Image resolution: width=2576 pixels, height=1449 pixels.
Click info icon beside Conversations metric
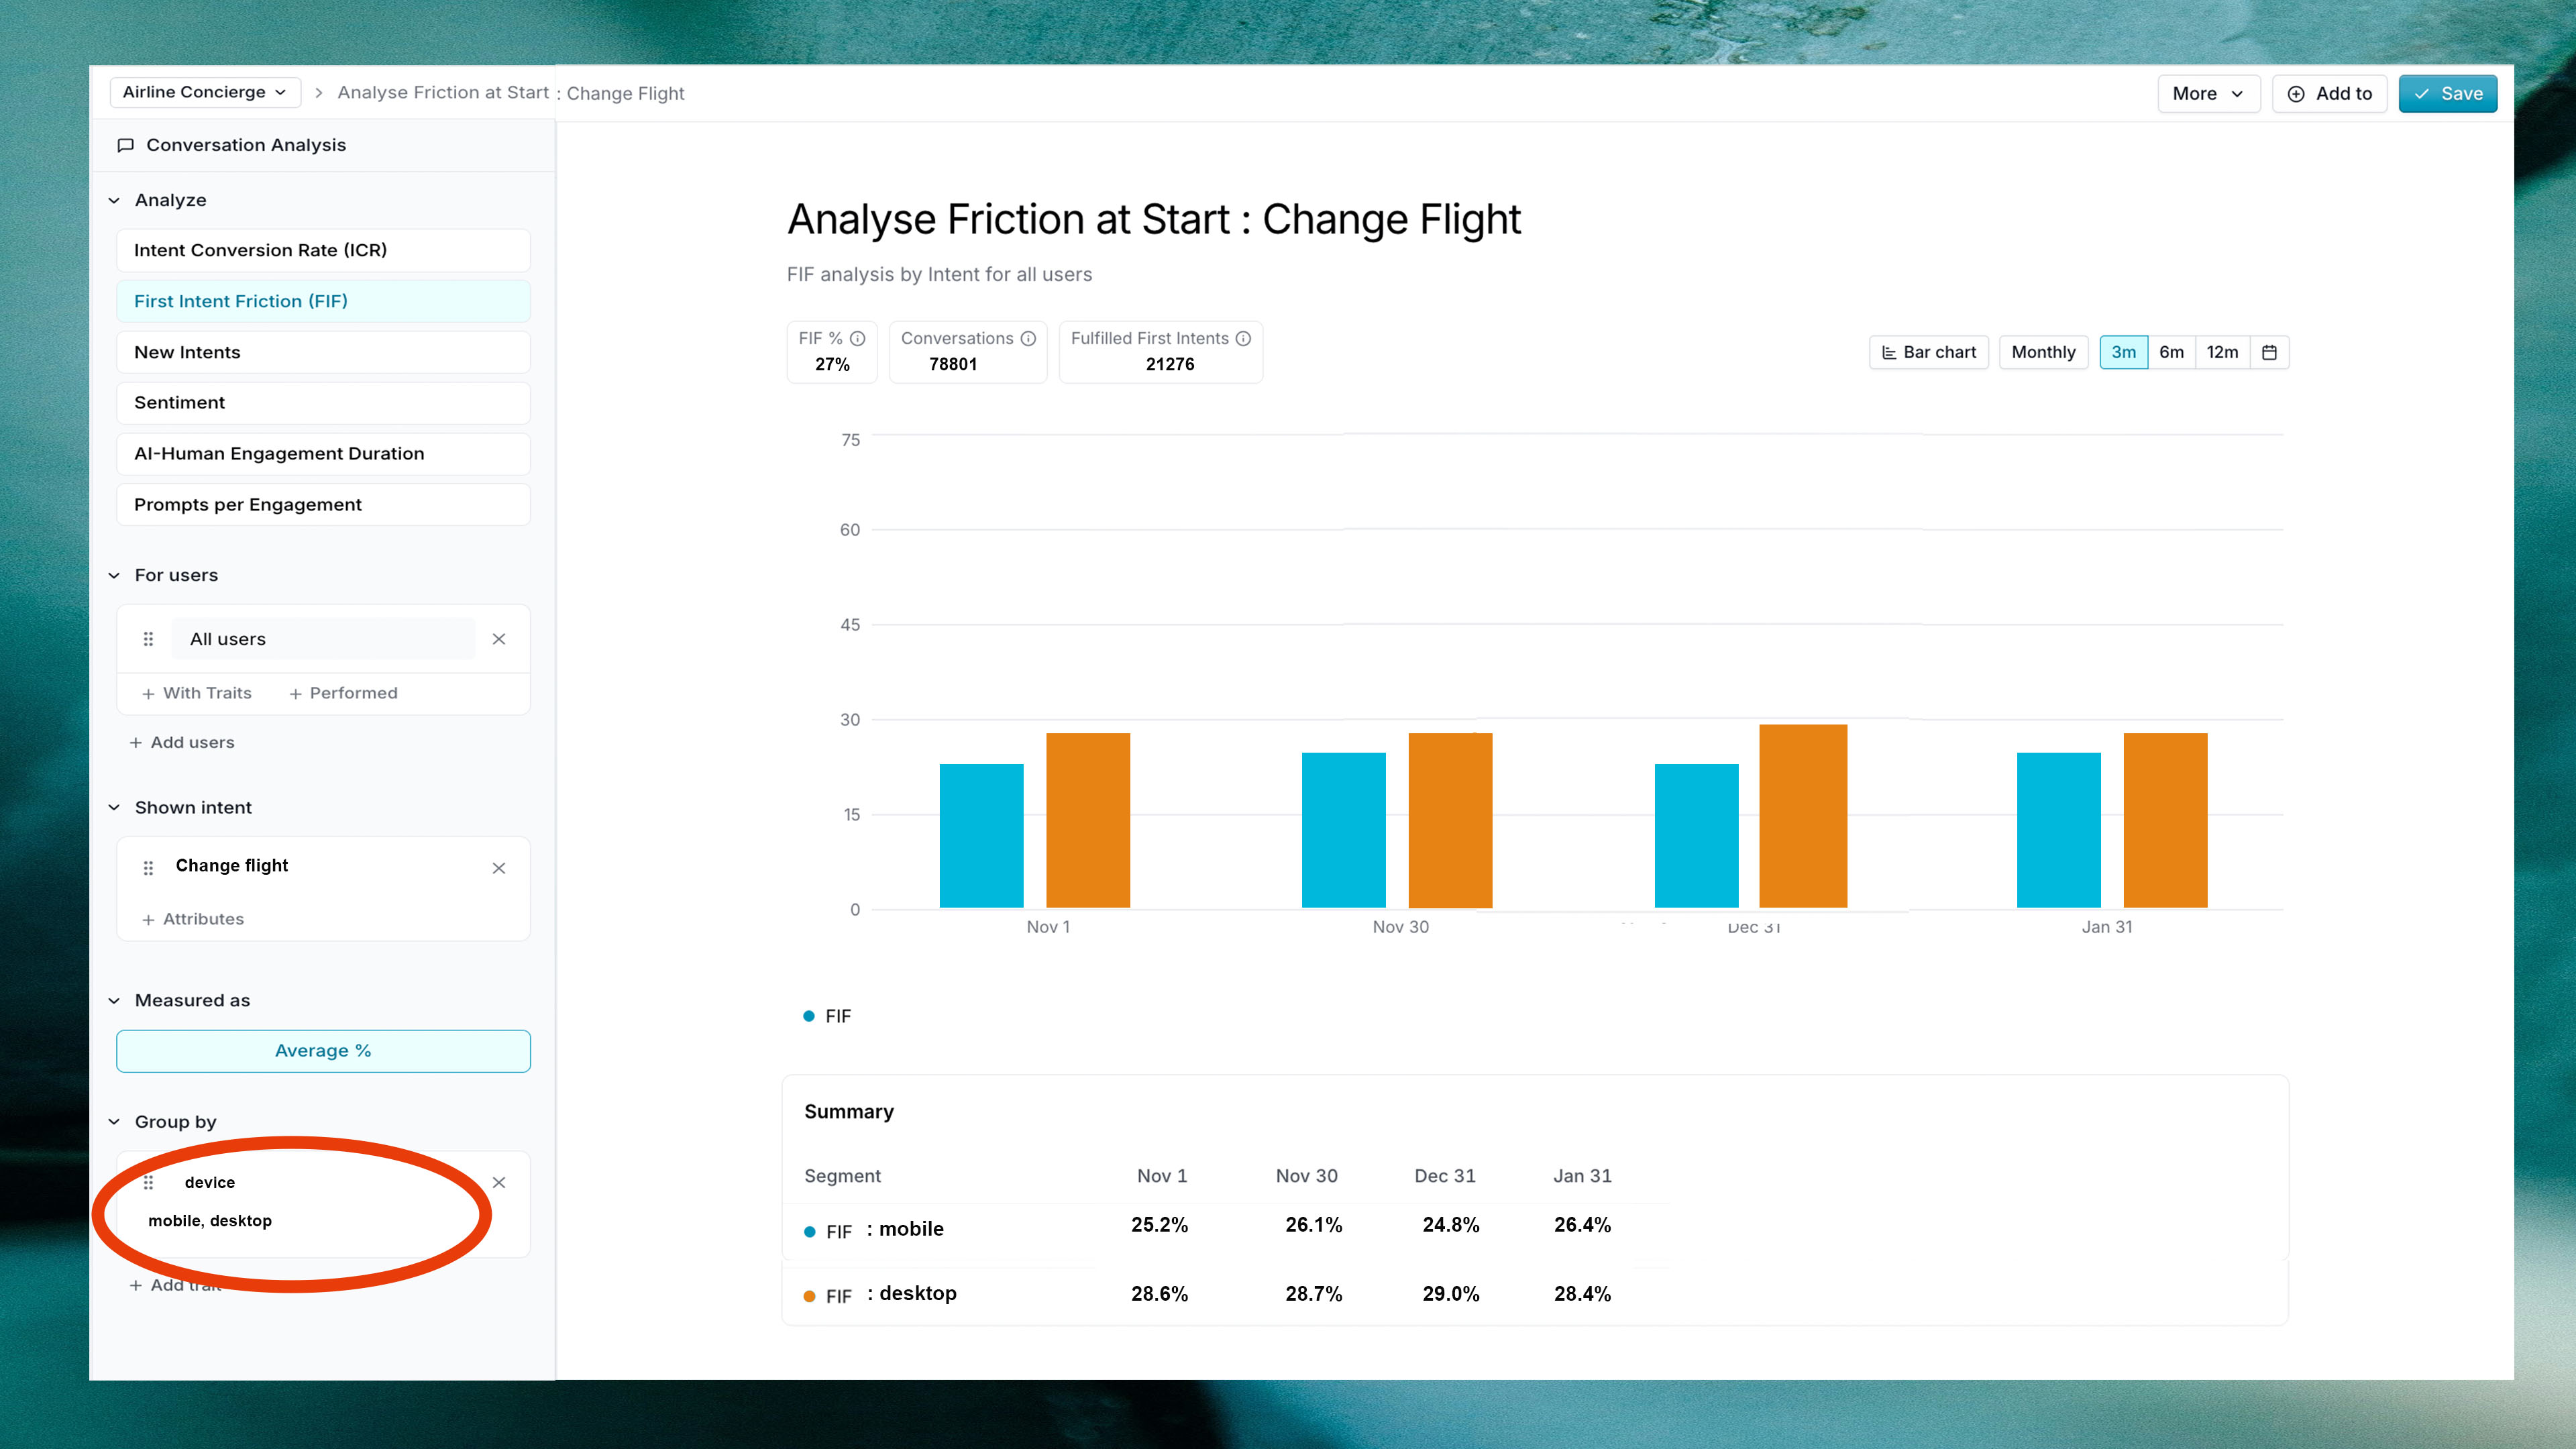[x=1028, y=338]
